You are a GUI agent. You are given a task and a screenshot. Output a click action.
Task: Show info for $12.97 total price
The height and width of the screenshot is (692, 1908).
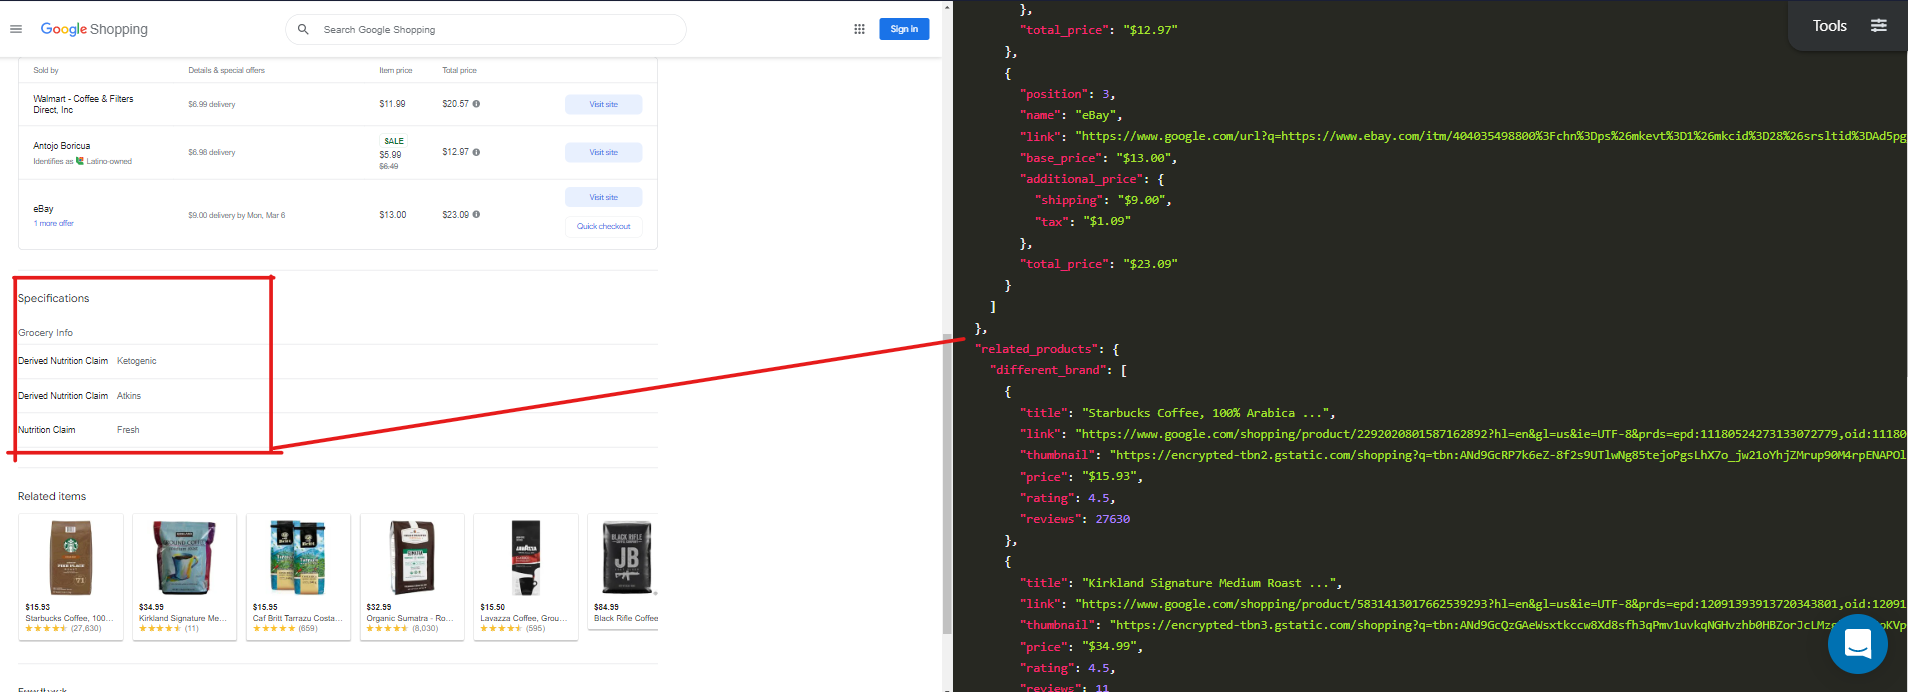(476, 152)
